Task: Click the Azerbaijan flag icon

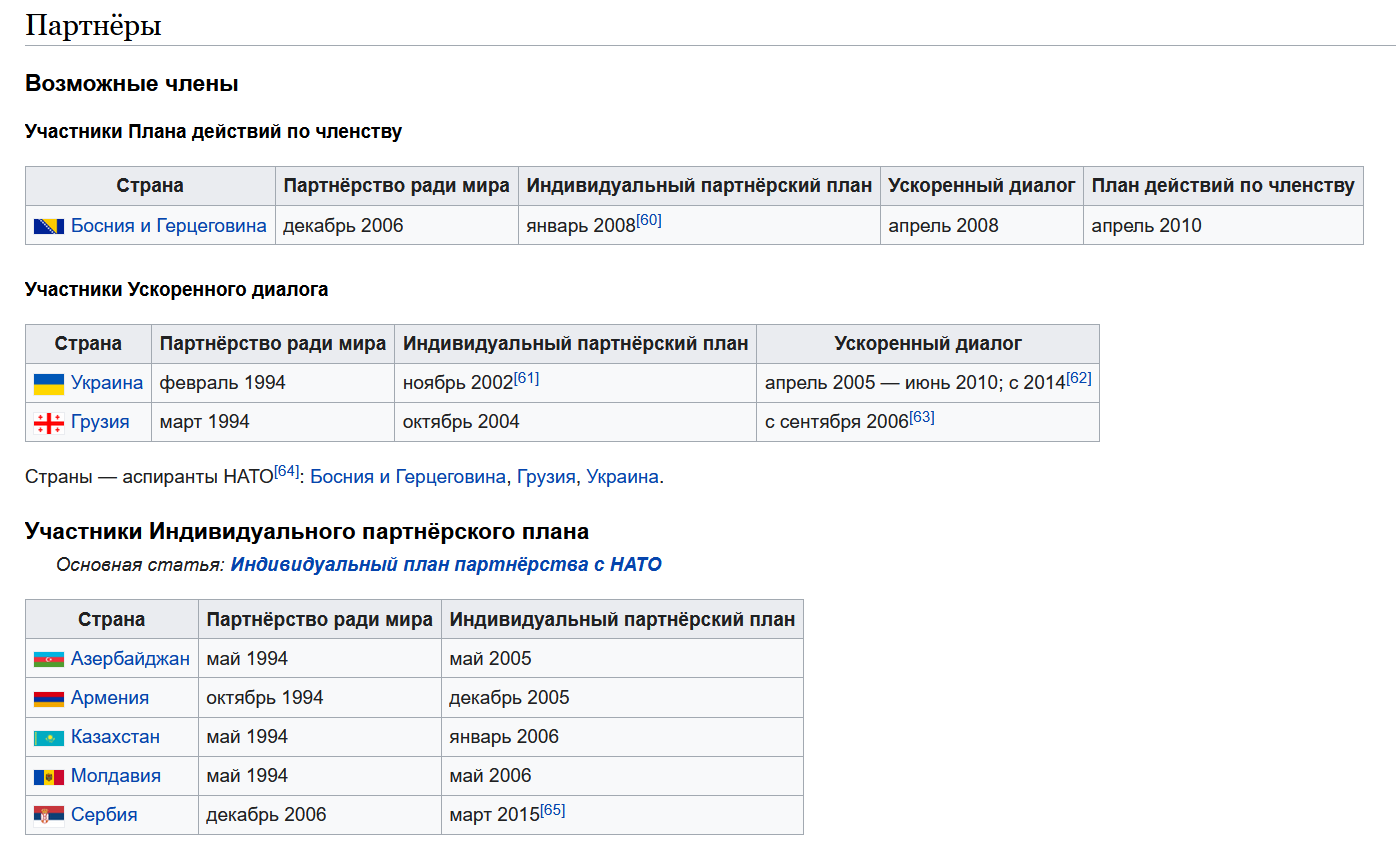Action: 49,659
